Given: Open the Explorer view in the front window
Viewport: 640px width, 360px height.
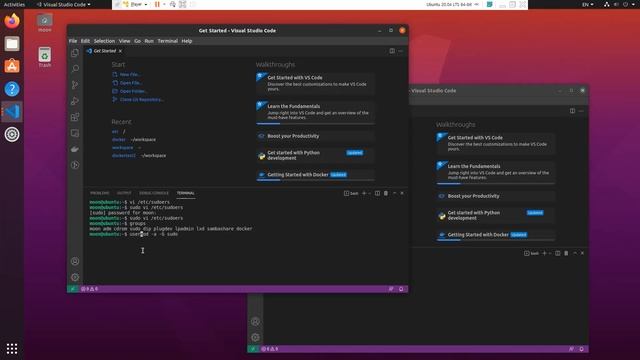Looking at the screenshot, I should pos(75,53).
